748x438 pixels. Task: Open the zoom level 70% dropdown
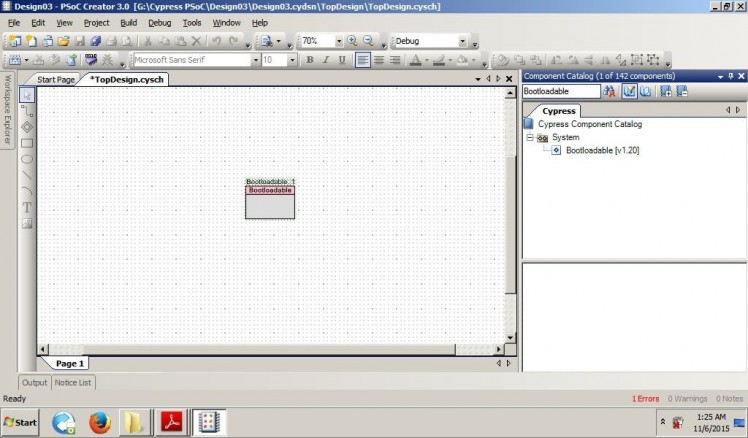pos(339,42)
